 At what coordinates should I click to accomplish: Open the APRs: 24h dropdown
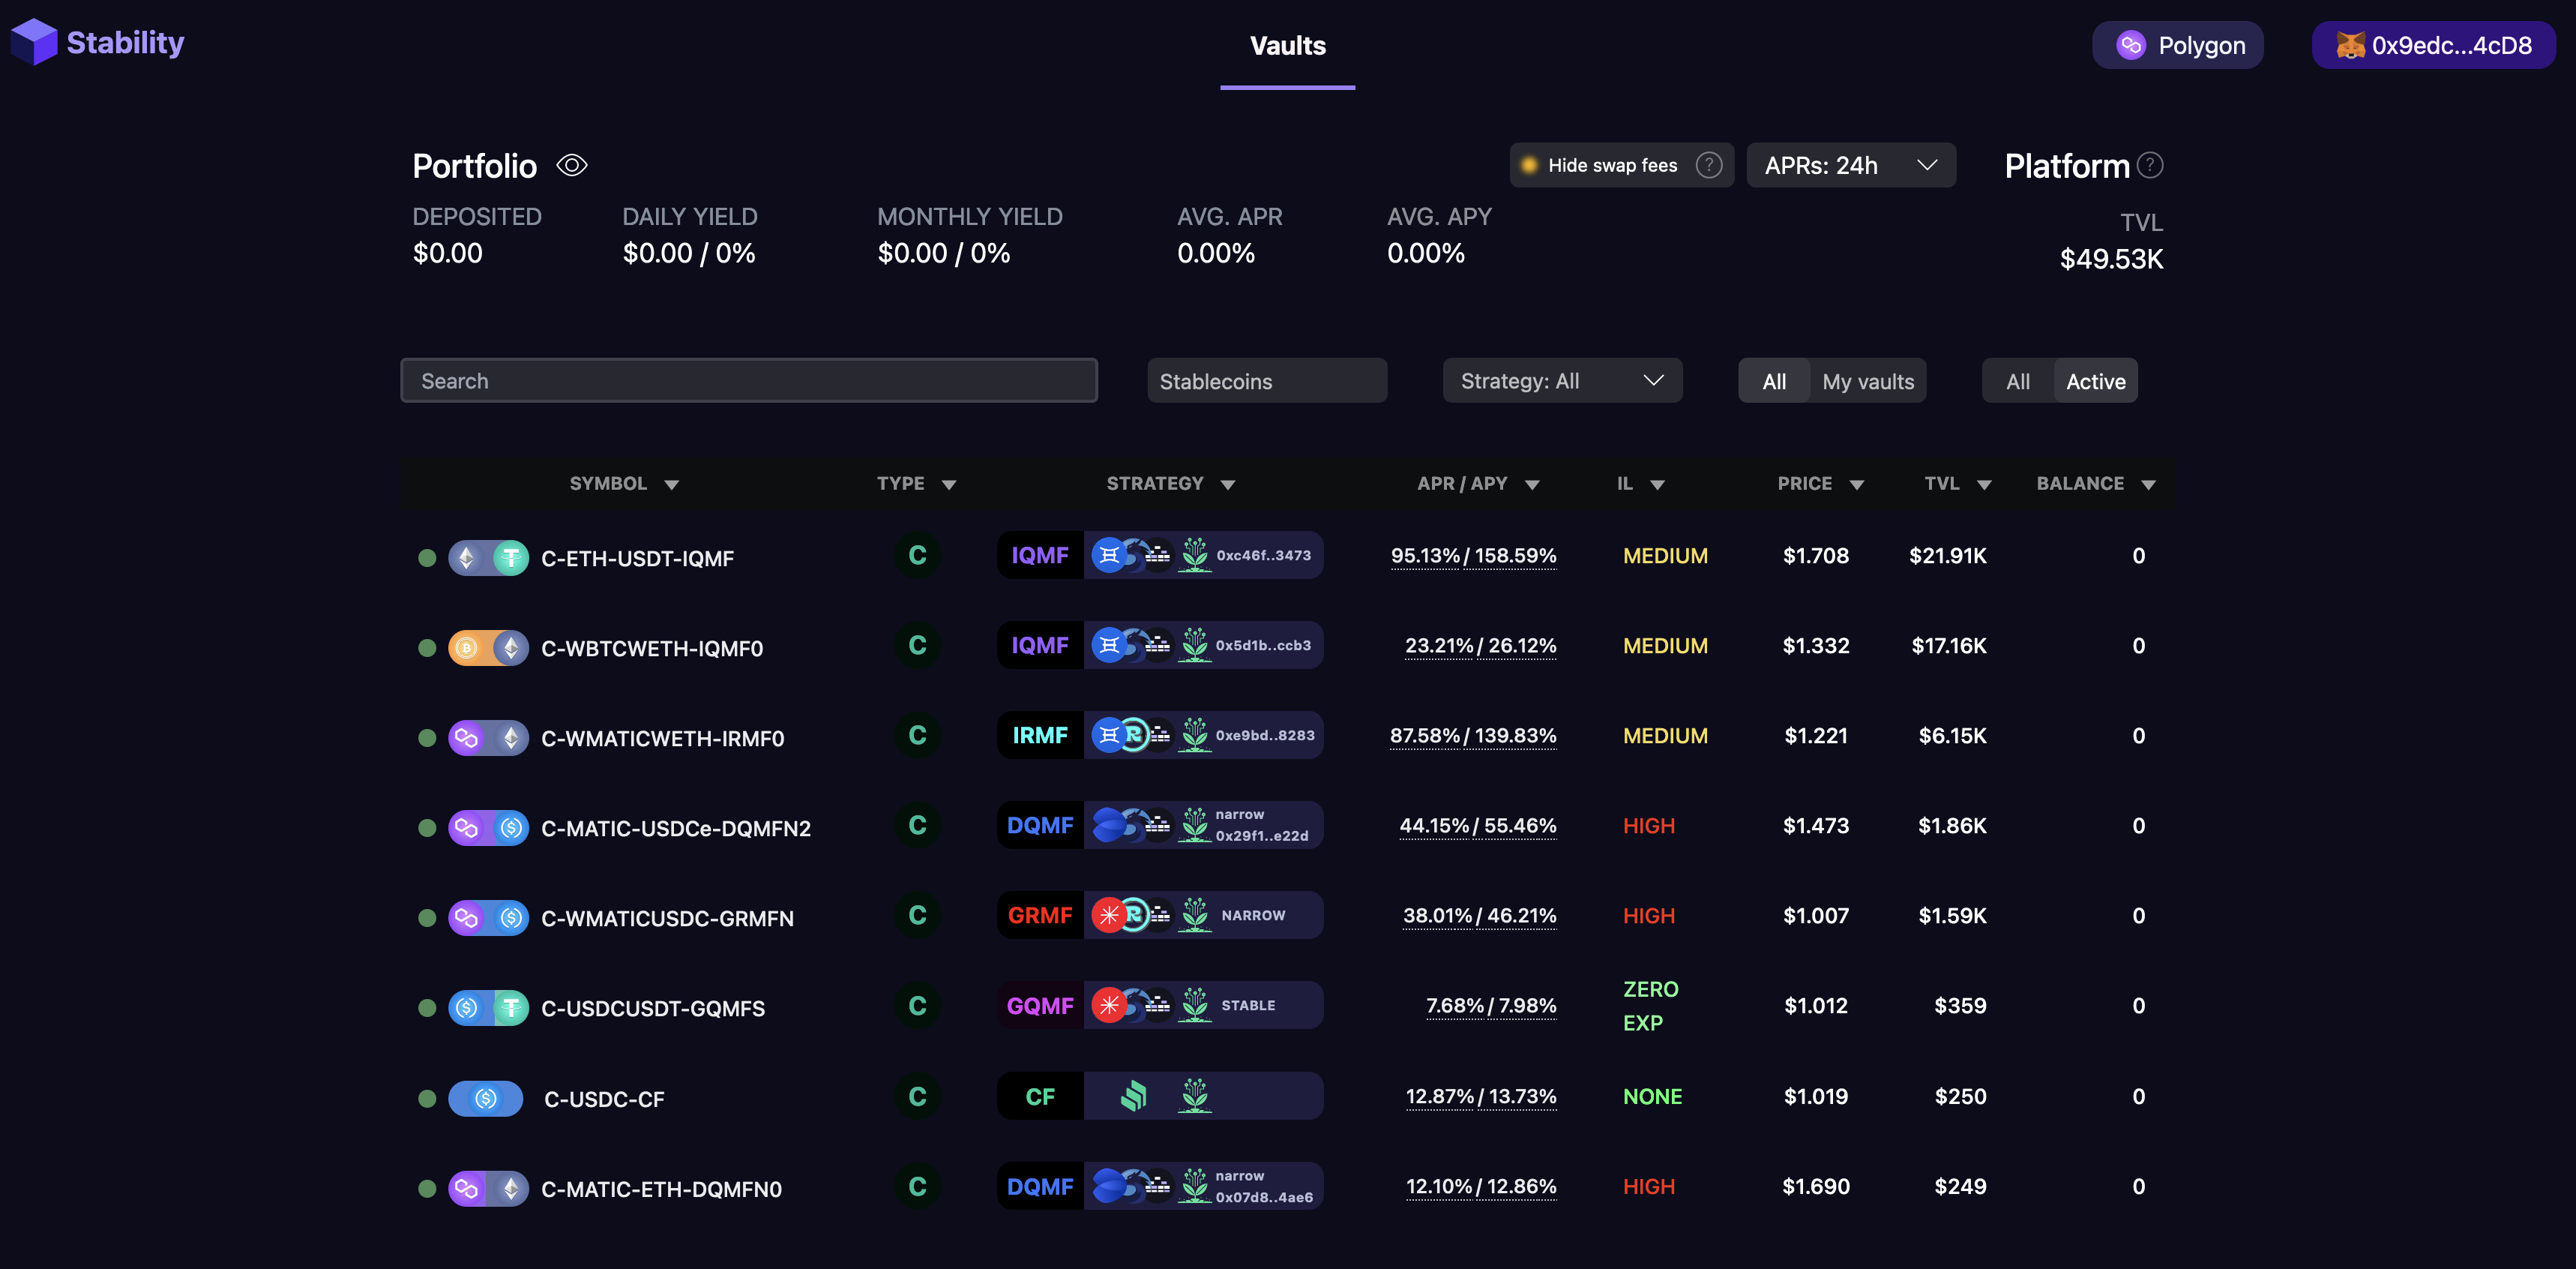click(1850, 165)
